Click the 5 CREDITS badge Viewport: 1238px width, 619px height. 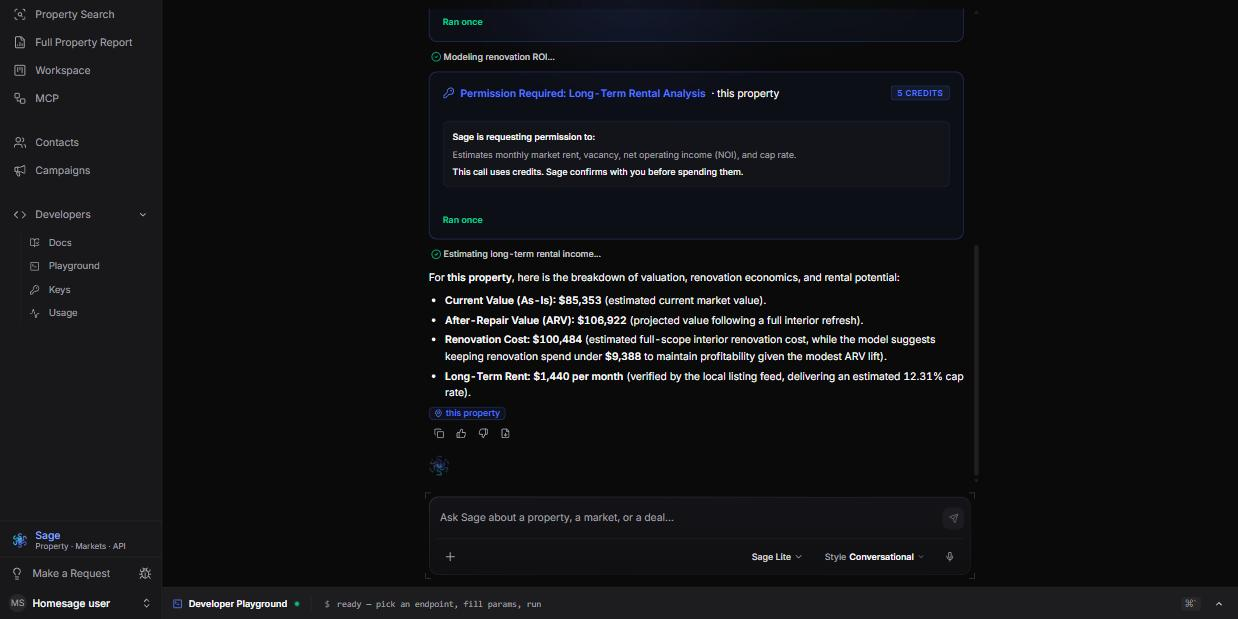pos(919,93)
